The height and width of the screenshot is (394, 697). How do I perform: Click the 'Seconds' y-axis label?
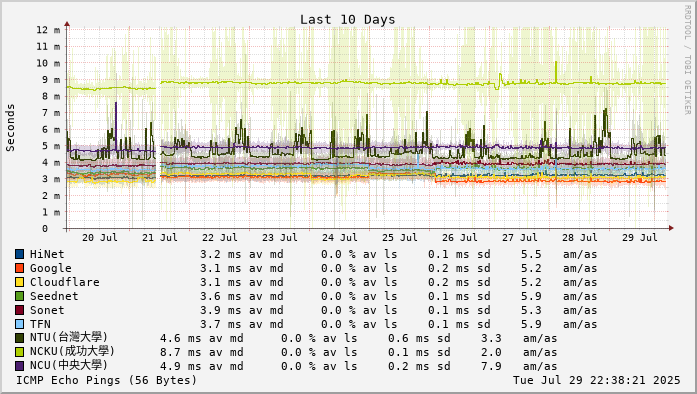[x=10, y=128]
